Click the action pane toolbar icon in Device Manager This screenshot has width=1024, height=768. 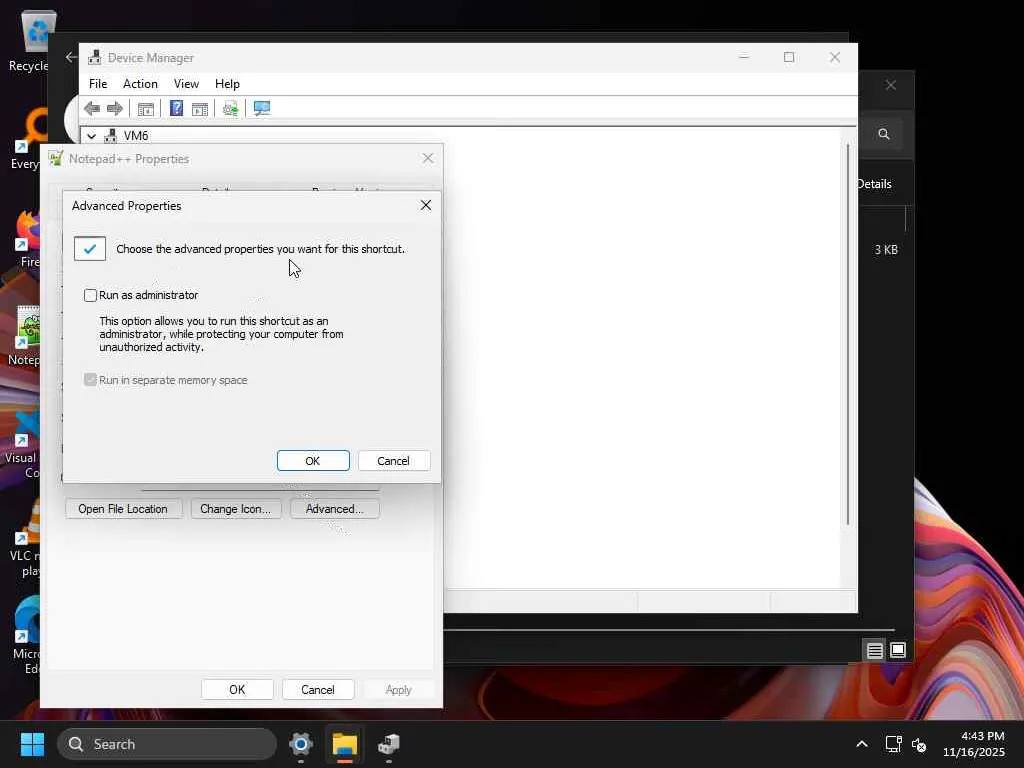(200, 109)
